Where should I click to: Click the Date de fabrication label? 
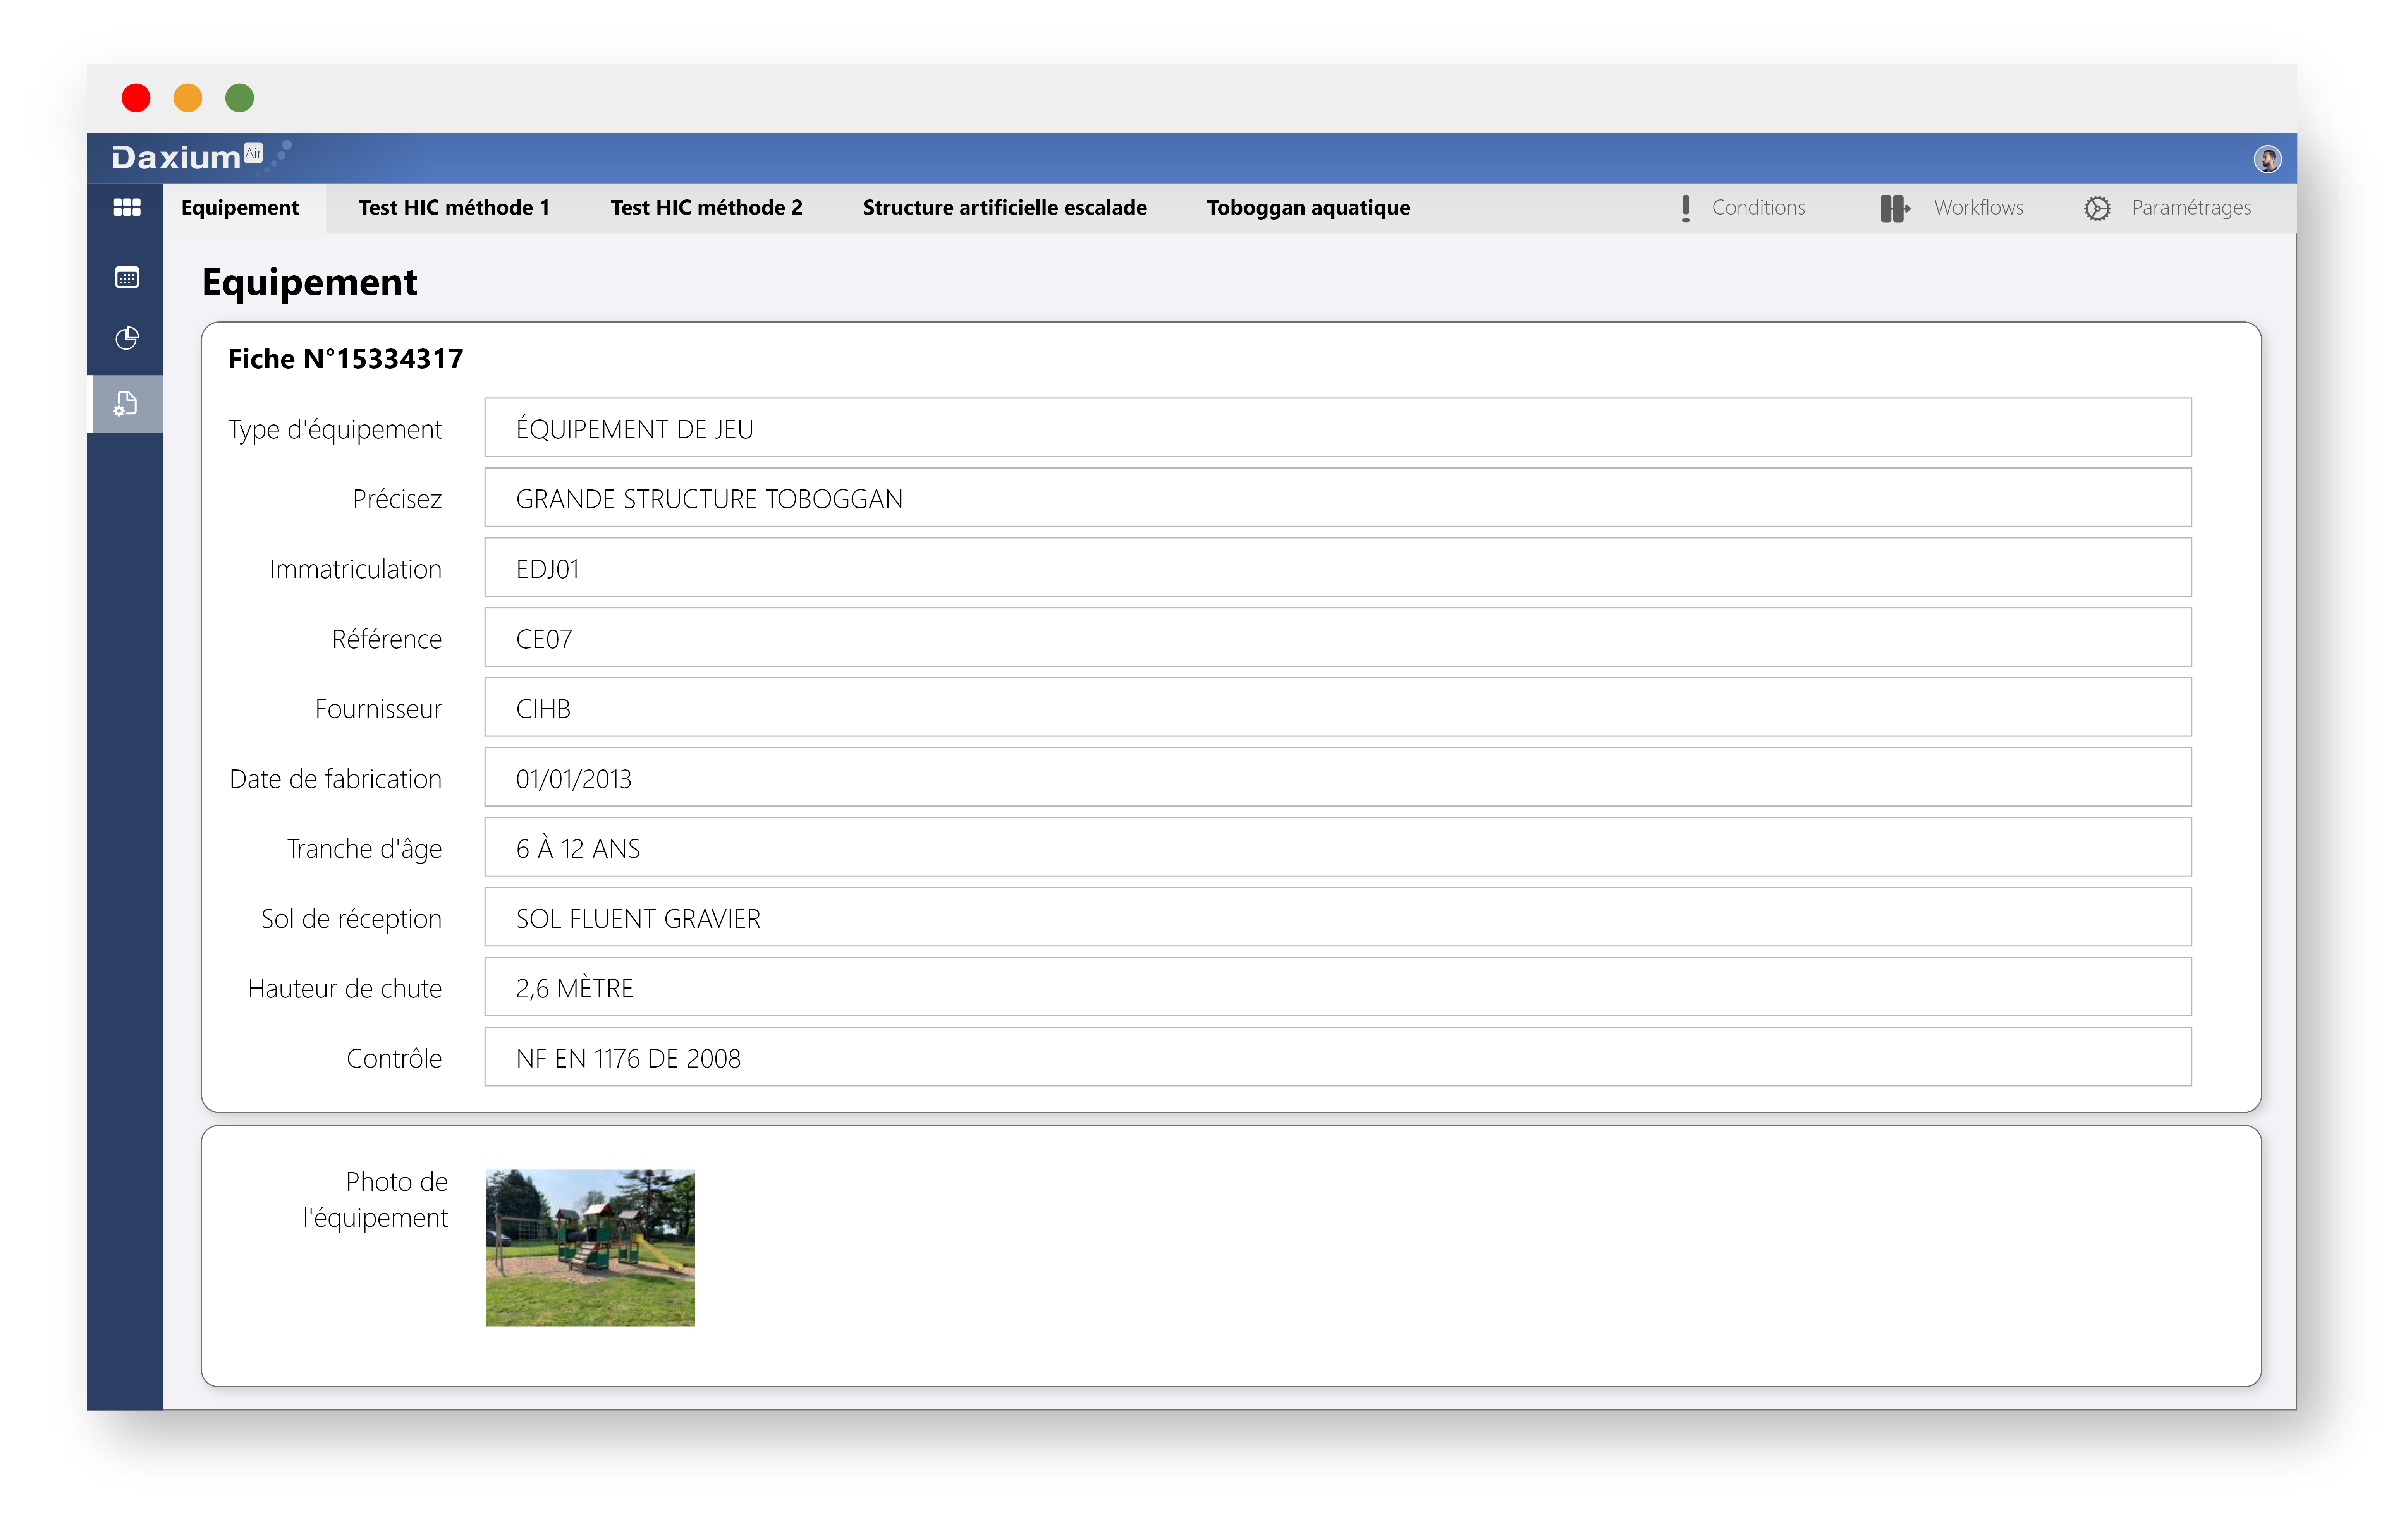335,779
